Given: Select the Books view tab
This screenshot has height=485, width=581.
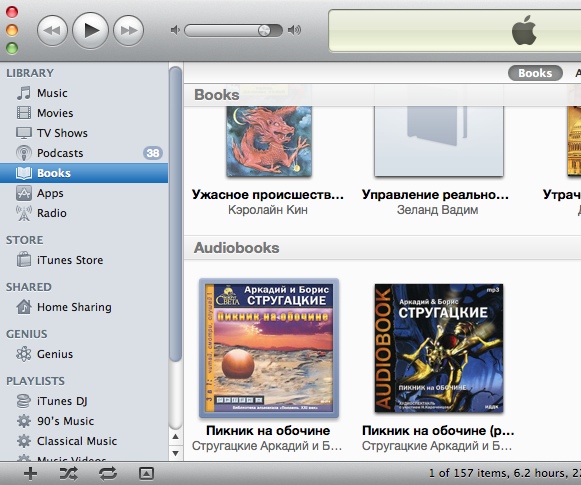Looking at the screenshot, I should click(x=535, y=73).
